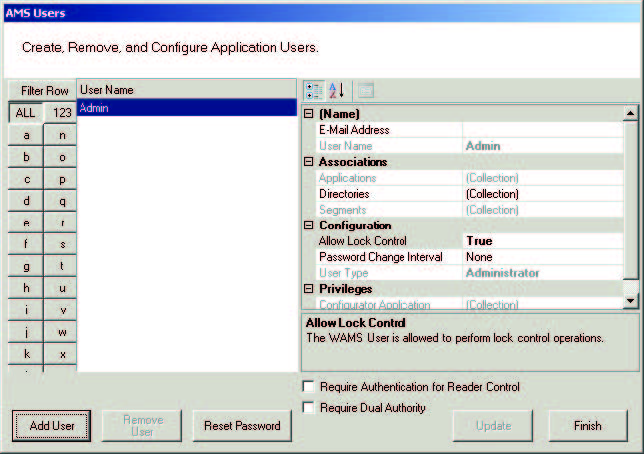
Task: Click the E-Mail Address value field
Action: 541,130
